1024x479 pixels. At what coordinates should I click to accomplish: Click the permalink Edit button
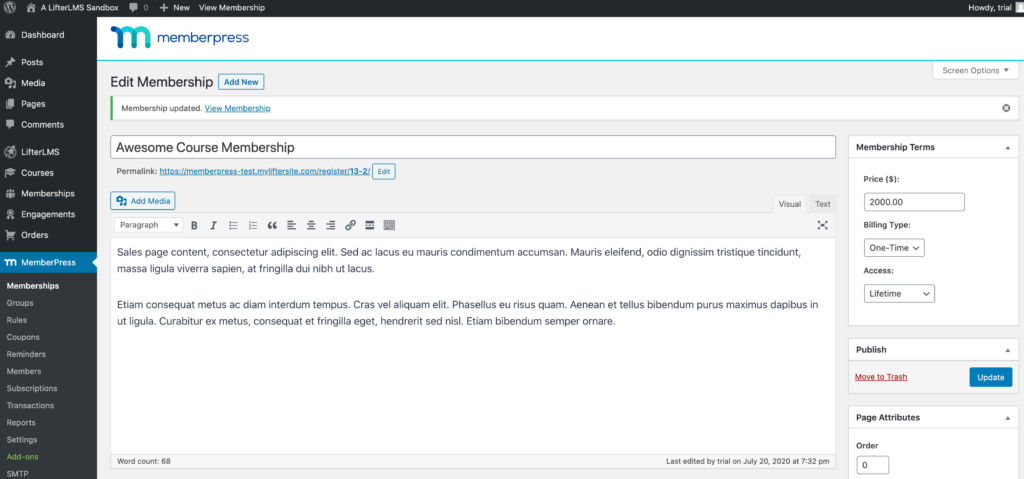pyautogui.click(x=383, y=172)
